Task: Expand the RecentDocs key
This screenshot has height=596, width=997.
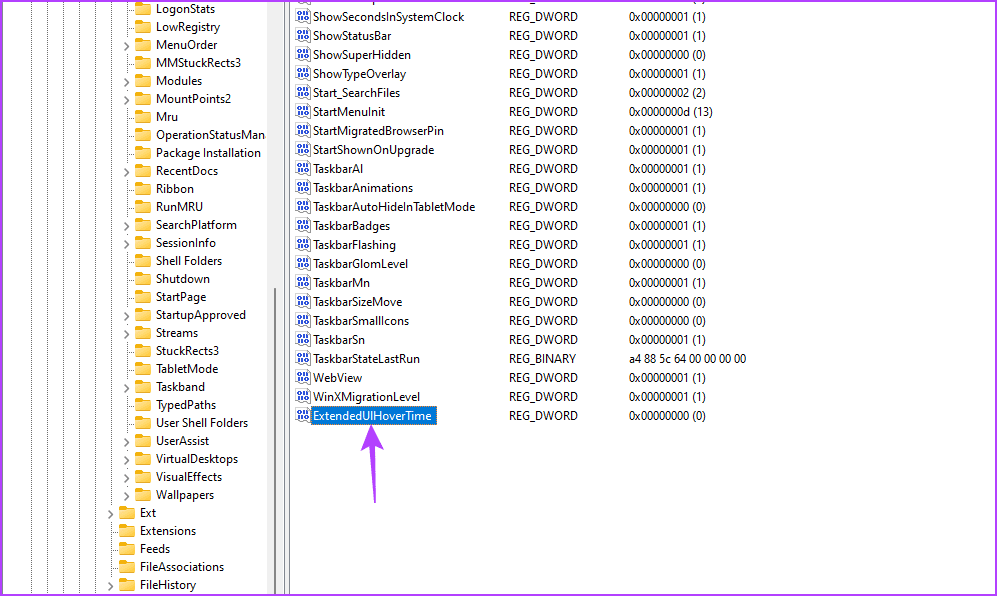Action: click(x=126, y=172)
